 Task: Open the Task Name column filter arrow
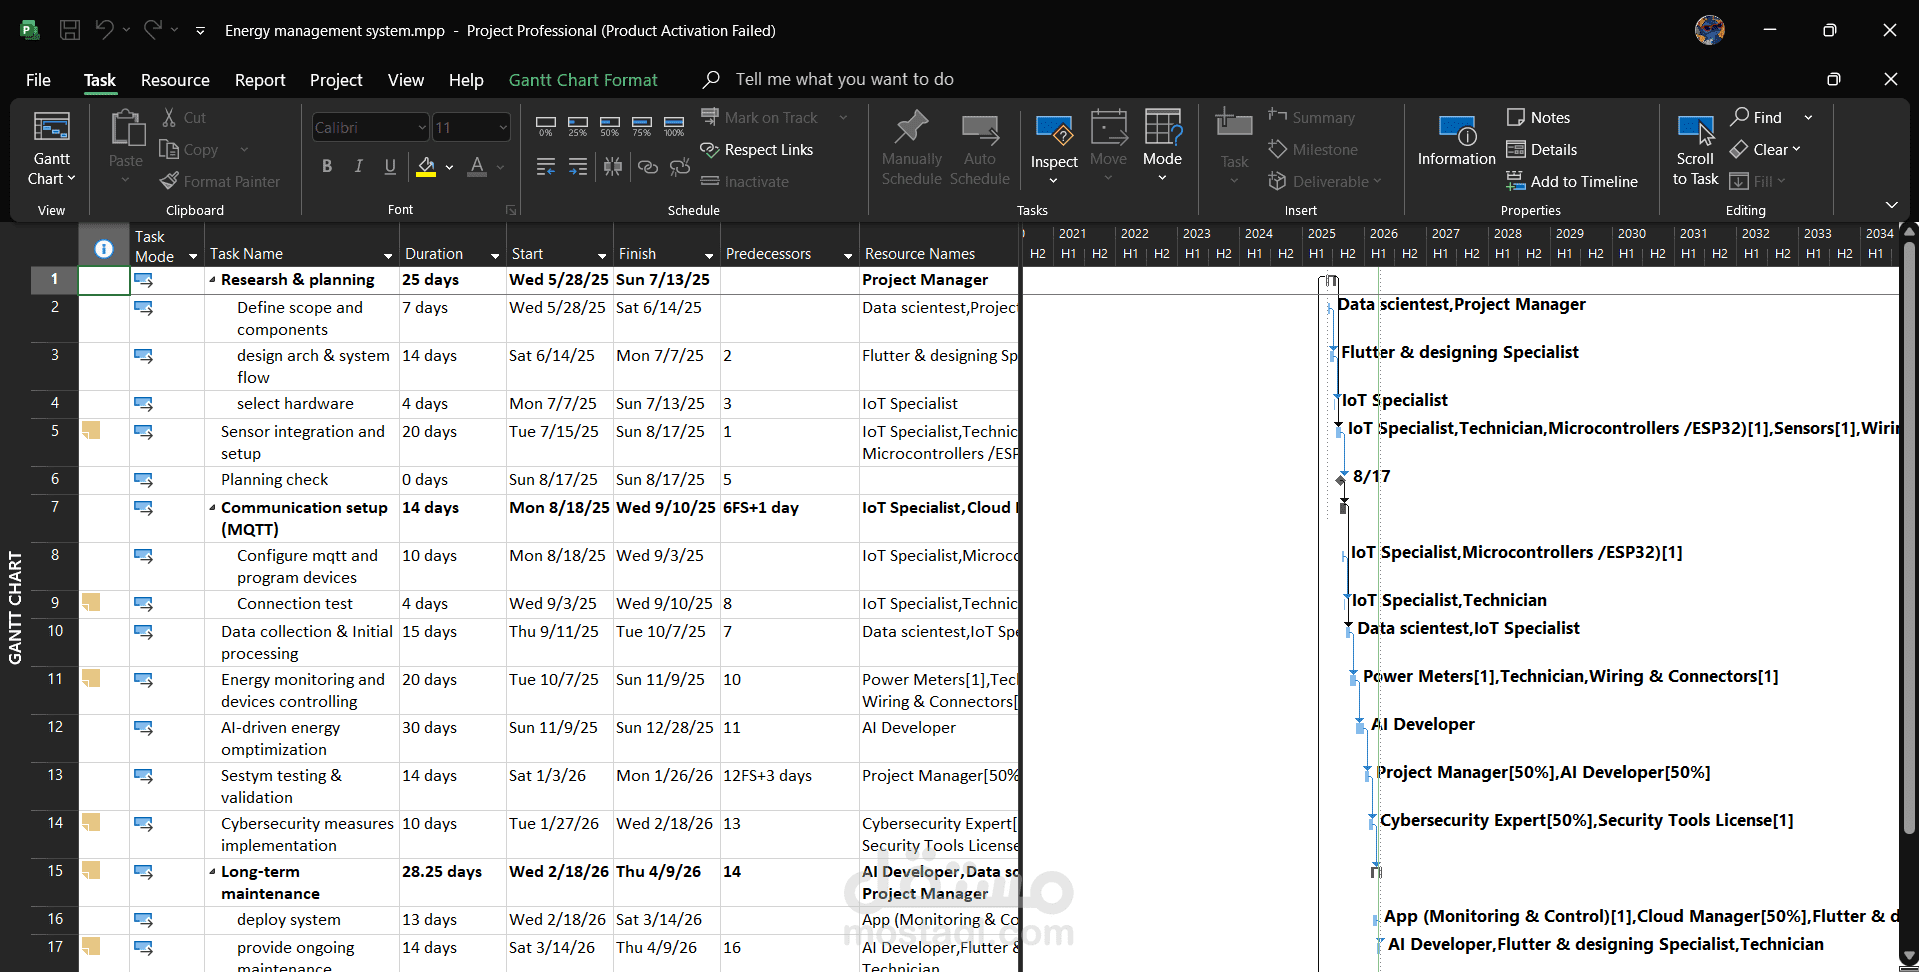(x=388, y=255)
